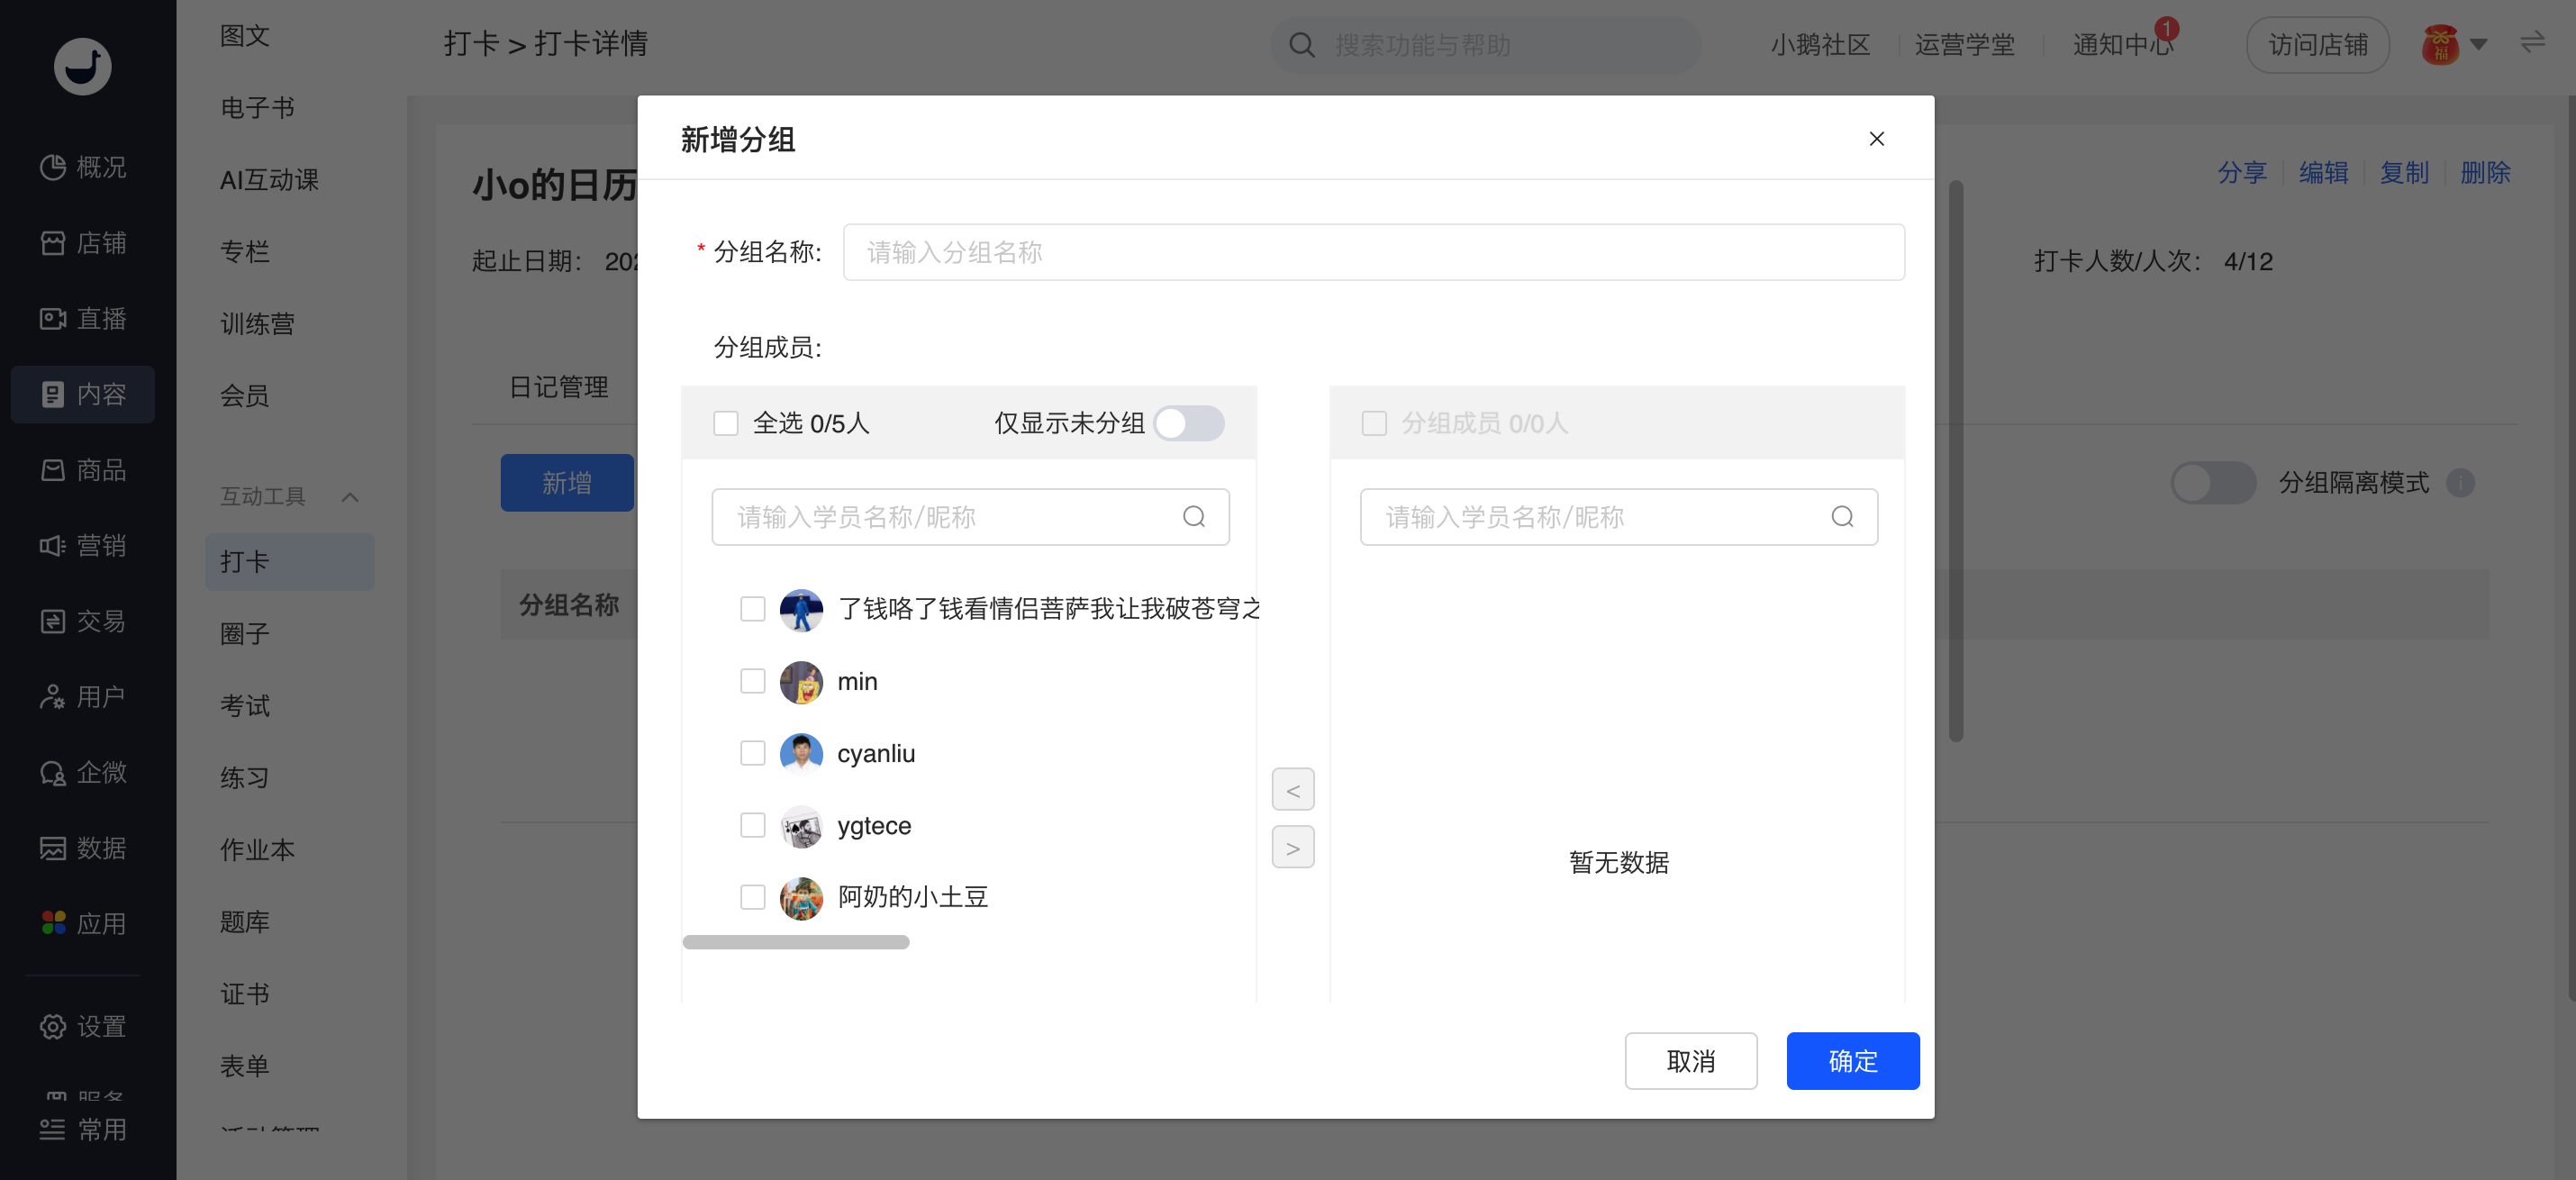Open the 考试 menu item
The width and height of the screenshot is (2576, 1180).
click(x=245, y=706)
